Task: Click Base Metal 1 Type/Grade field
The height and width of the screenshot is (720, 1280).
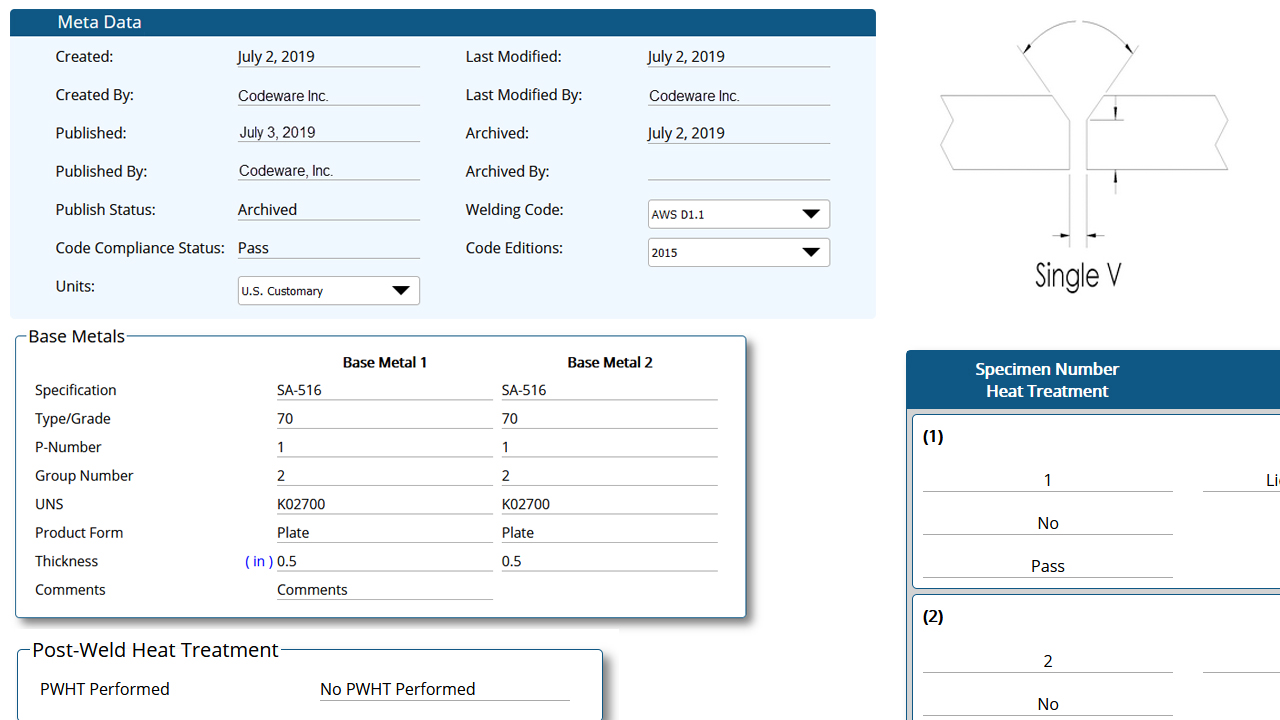Action: [x=384, y=419]
